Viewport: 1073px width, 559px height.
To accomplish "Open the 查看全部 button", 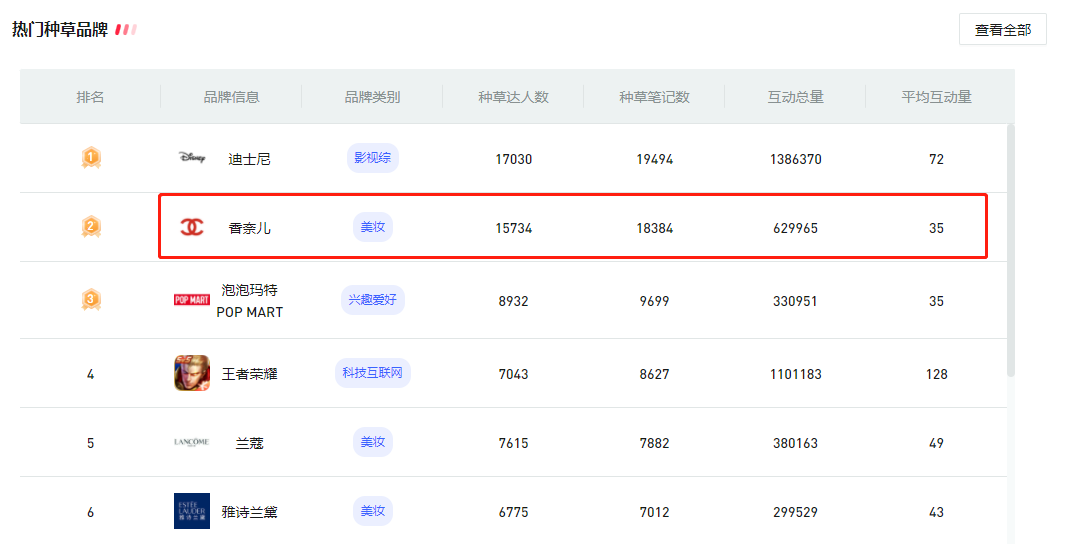I will (1003, 29).
